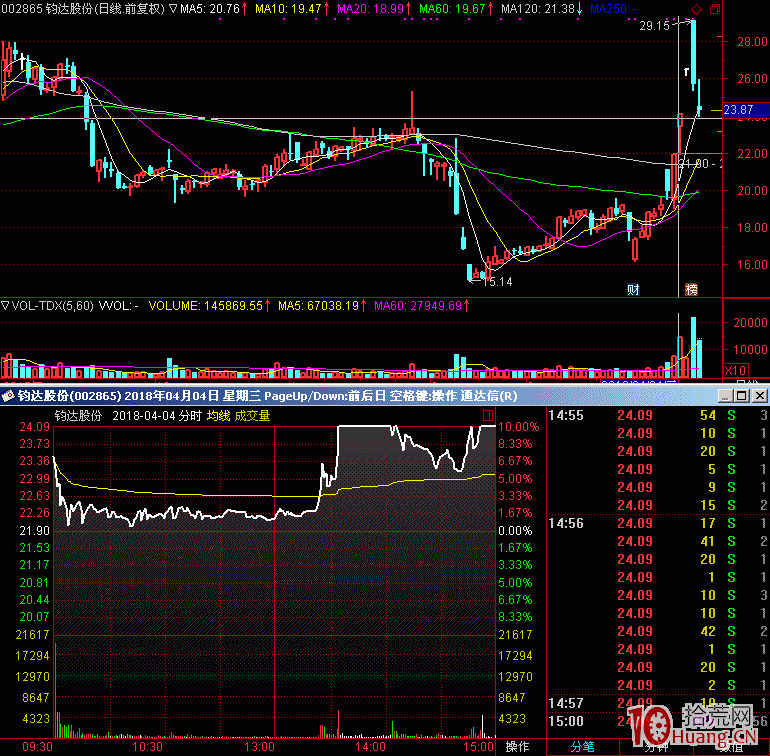Select the trade row with volume 2

point(658,685)
